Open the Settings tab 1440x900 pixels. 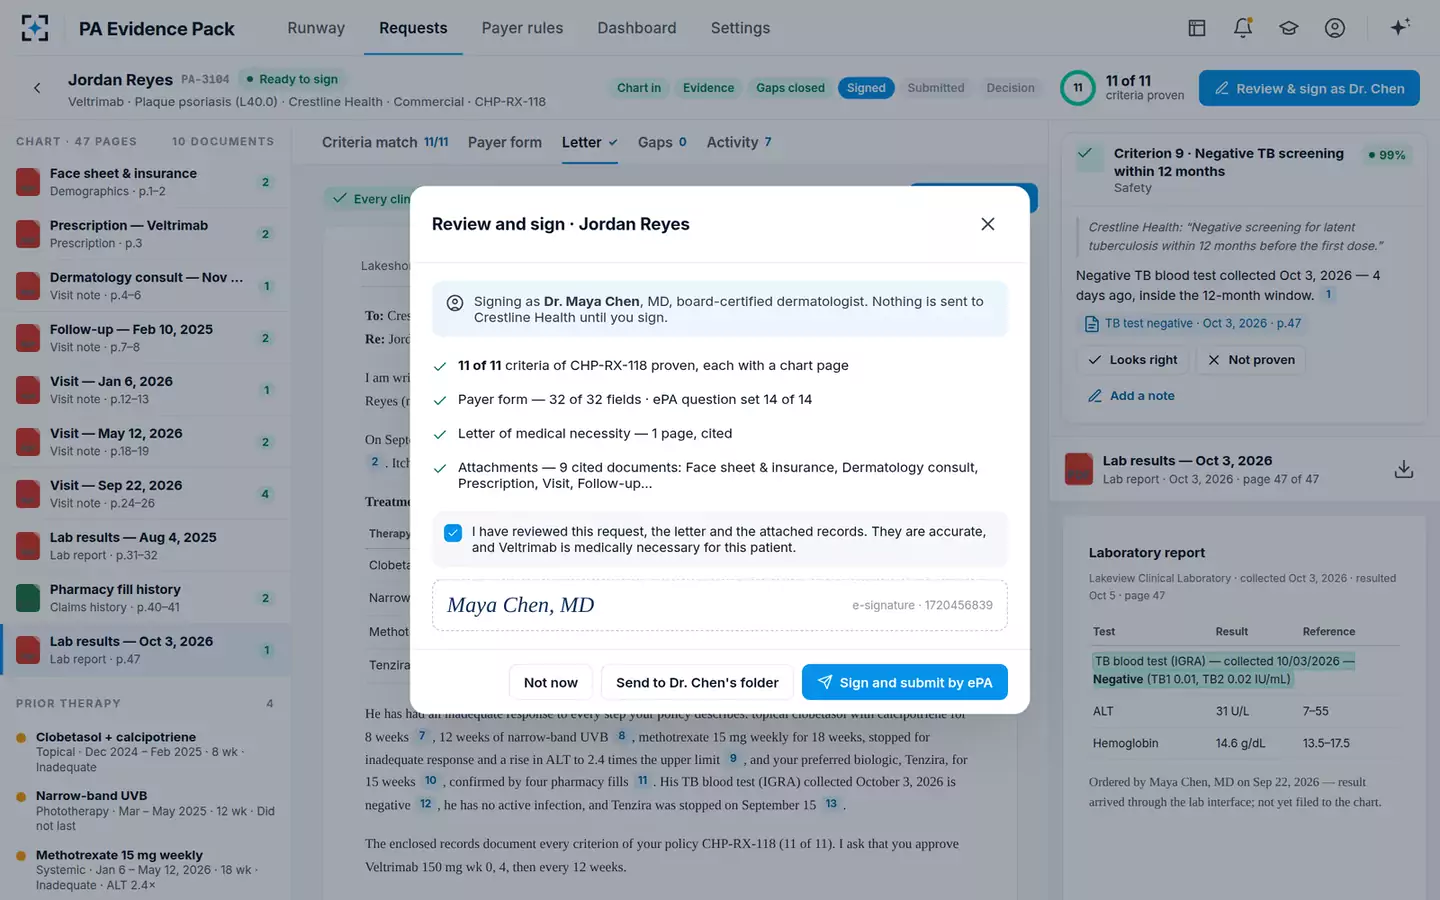[x=740, y=28]
